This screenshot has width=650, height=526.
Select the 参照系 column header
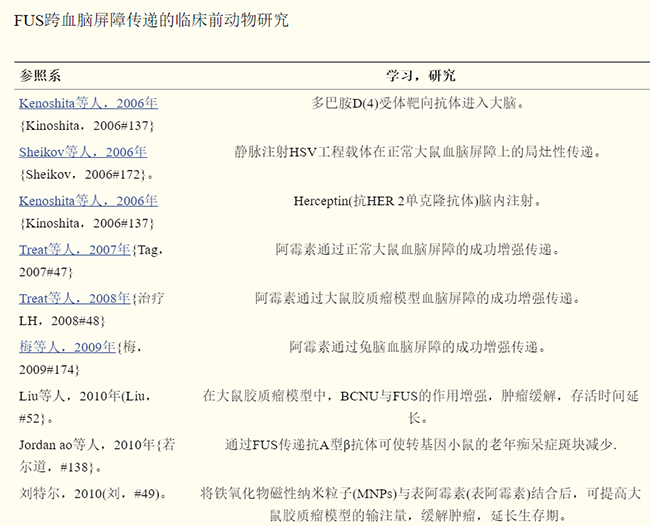click(40, 76)
